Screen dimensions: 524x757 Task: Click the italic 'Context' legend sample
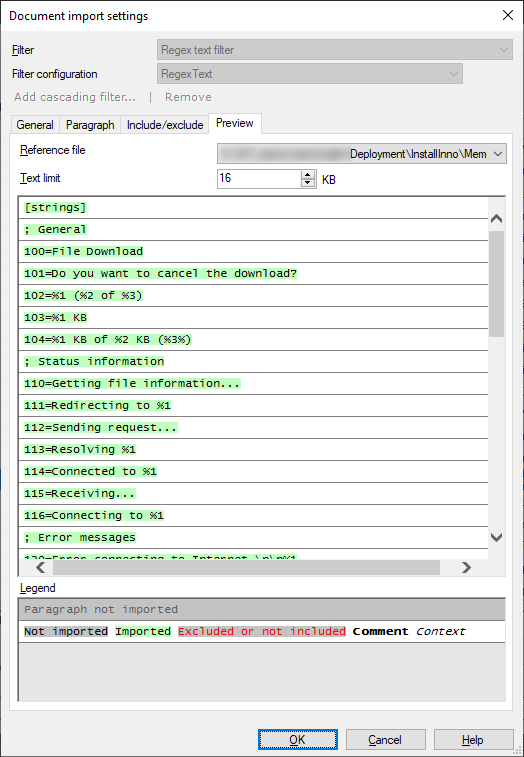(440, 631)
